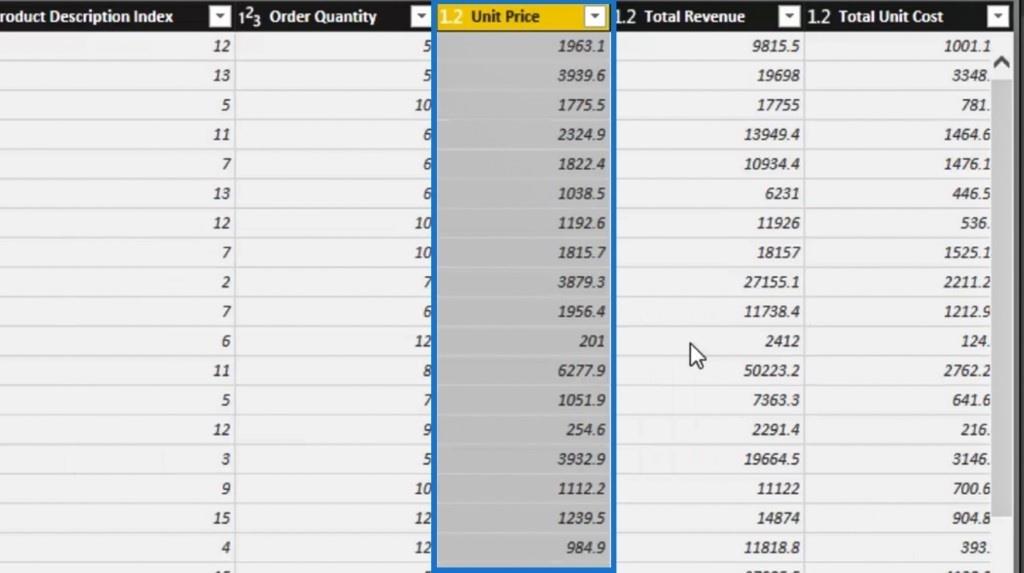Select the Unit Price cell 1192.6
Screen dimensions: 1024x573
pos(523,223)
